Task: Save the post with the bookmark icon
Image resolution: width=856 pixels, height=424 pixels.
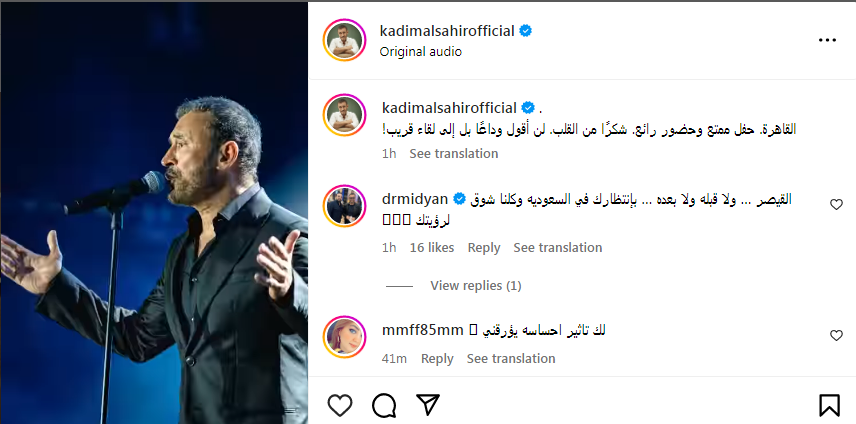Action: (829, 404)
